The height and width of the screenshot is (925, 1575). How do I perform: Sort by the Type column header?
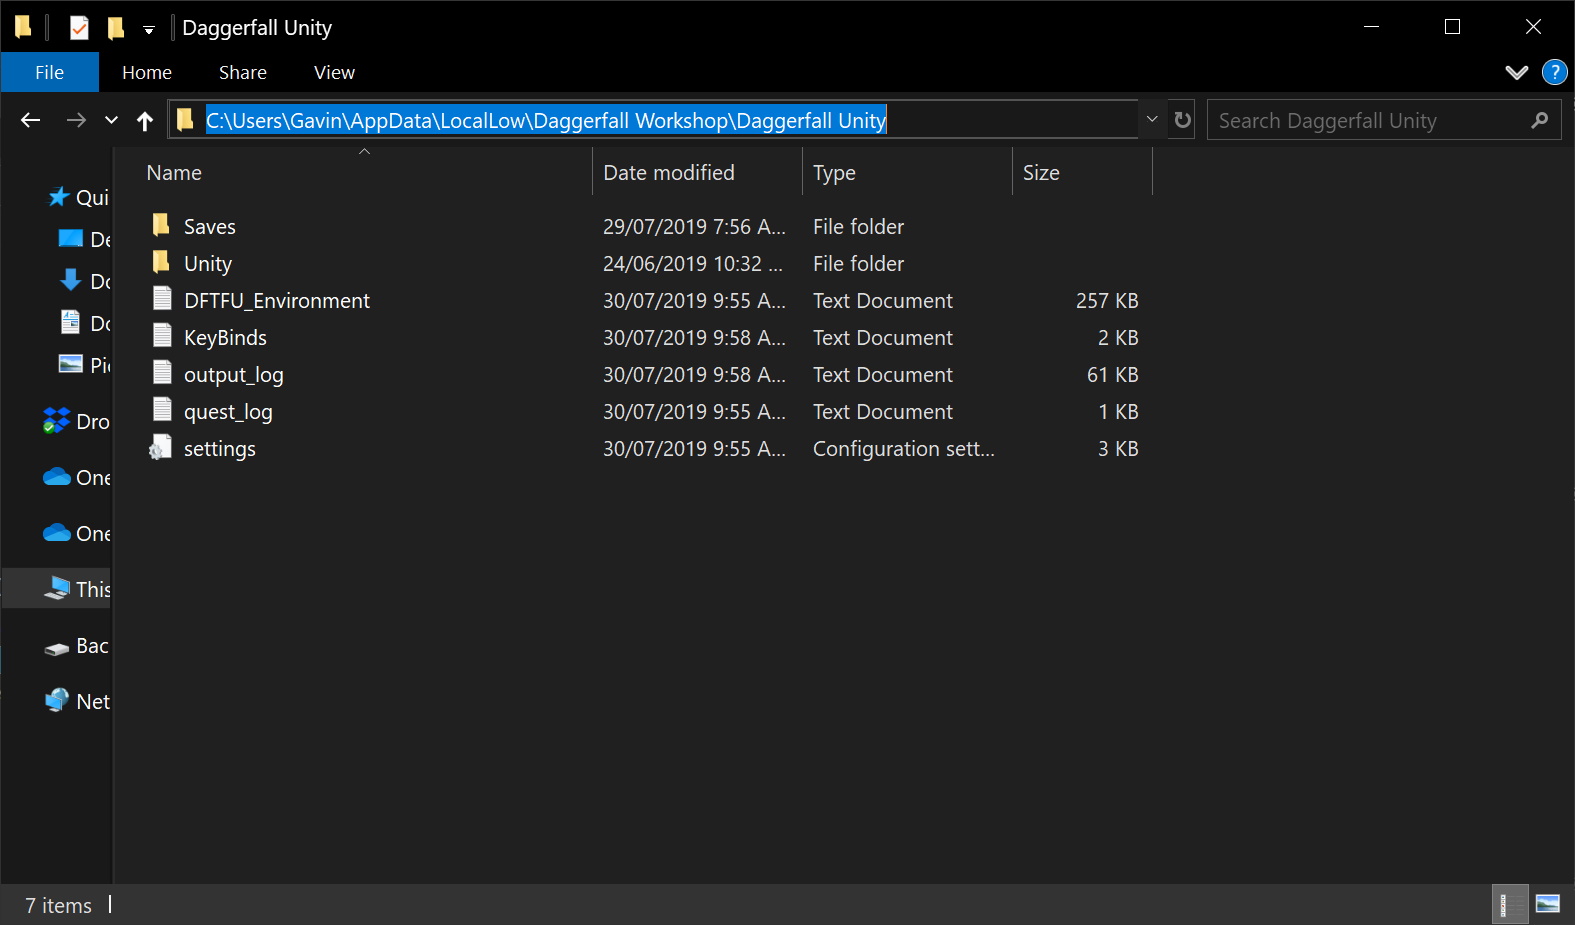click(906, 172)
